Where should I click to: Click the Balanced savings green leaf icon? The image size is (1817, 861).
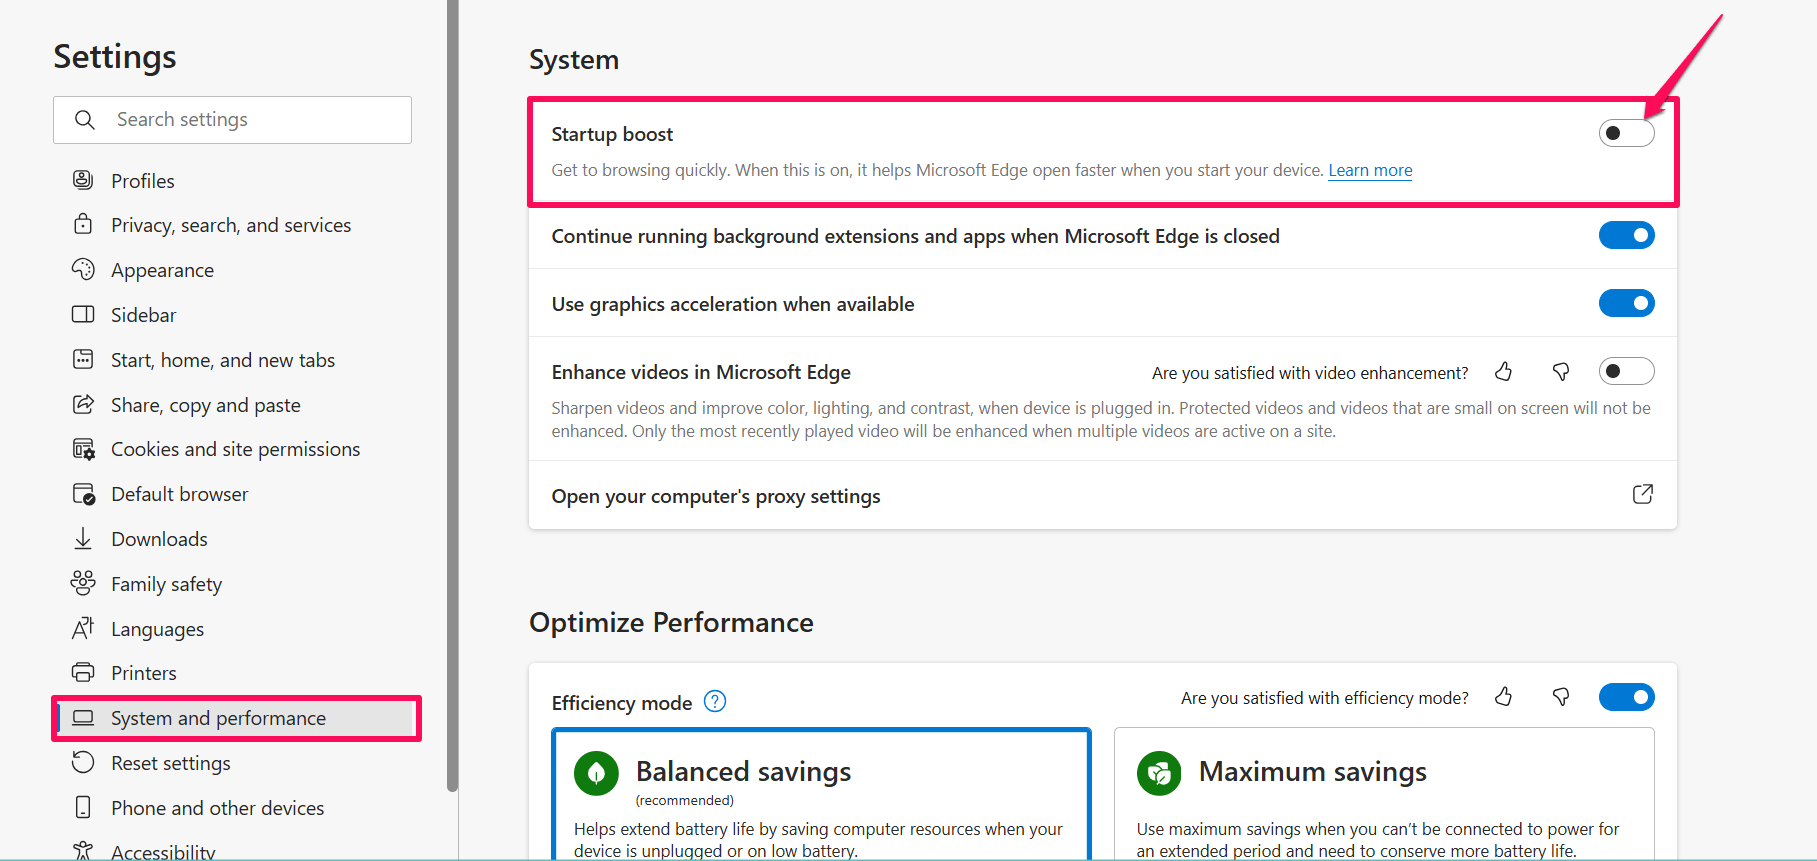click(597, 773)
